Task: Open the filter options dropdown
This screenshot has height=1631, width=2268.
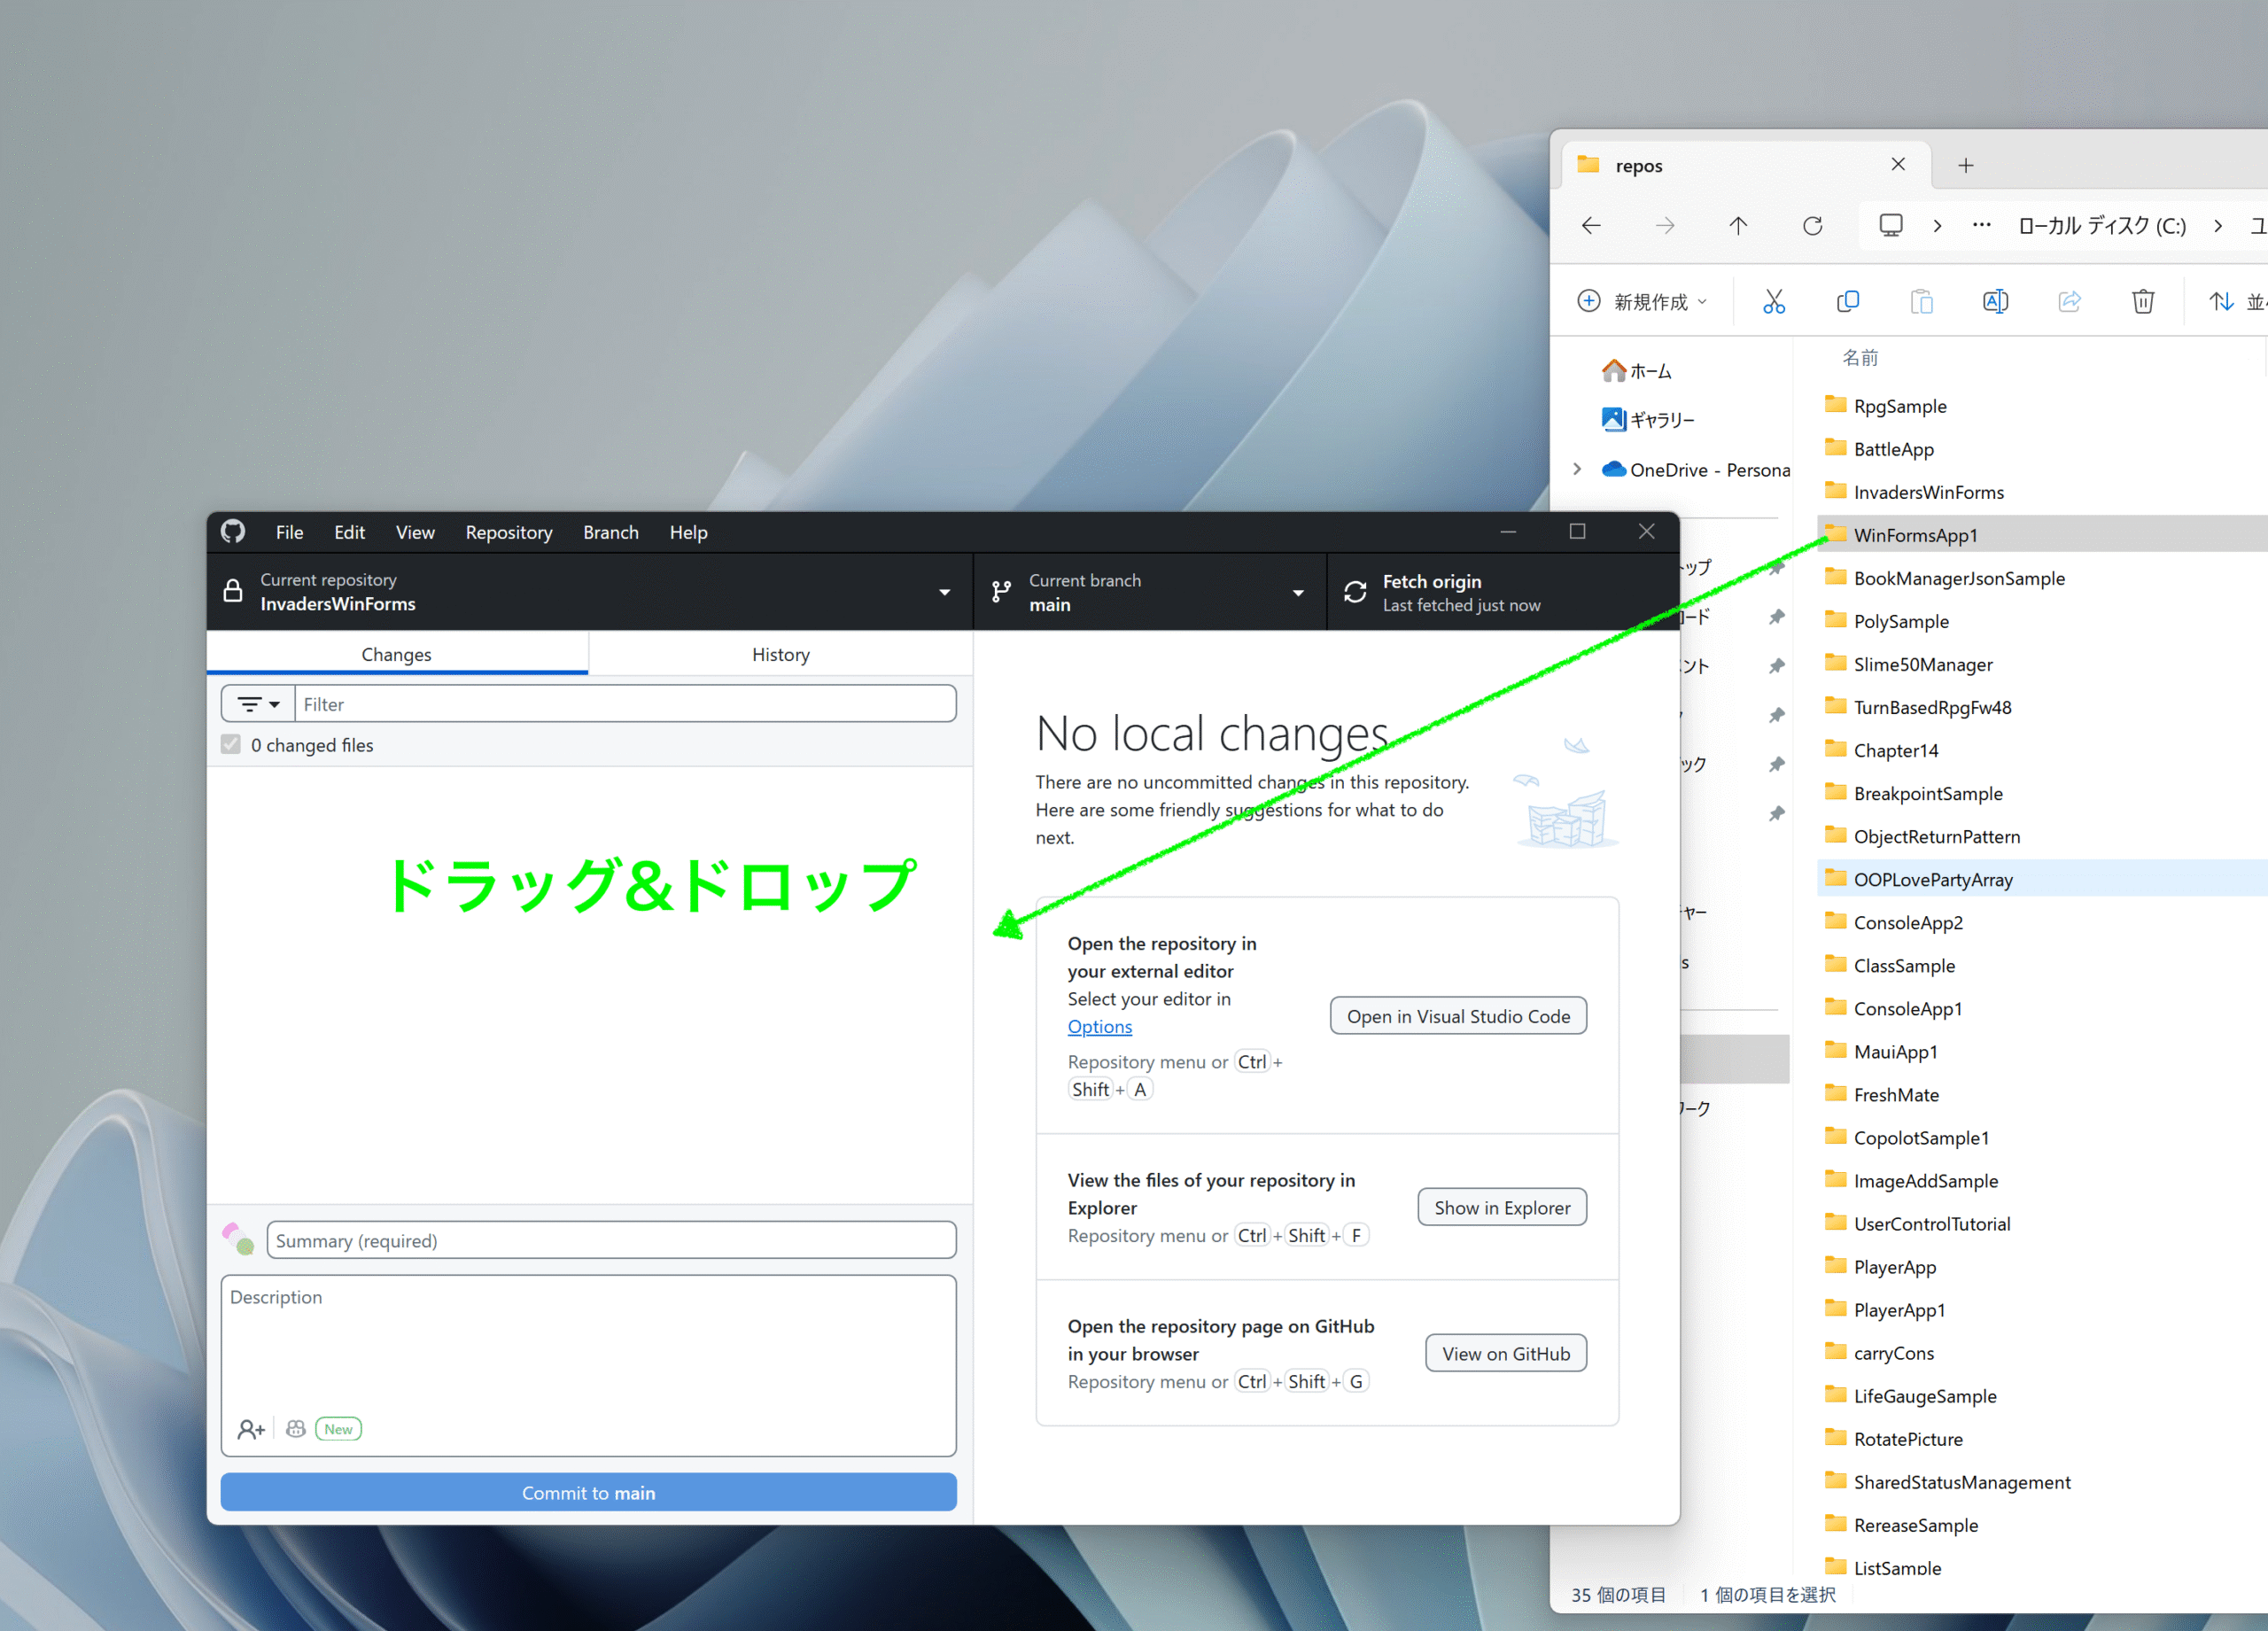Action: (258, 704)
